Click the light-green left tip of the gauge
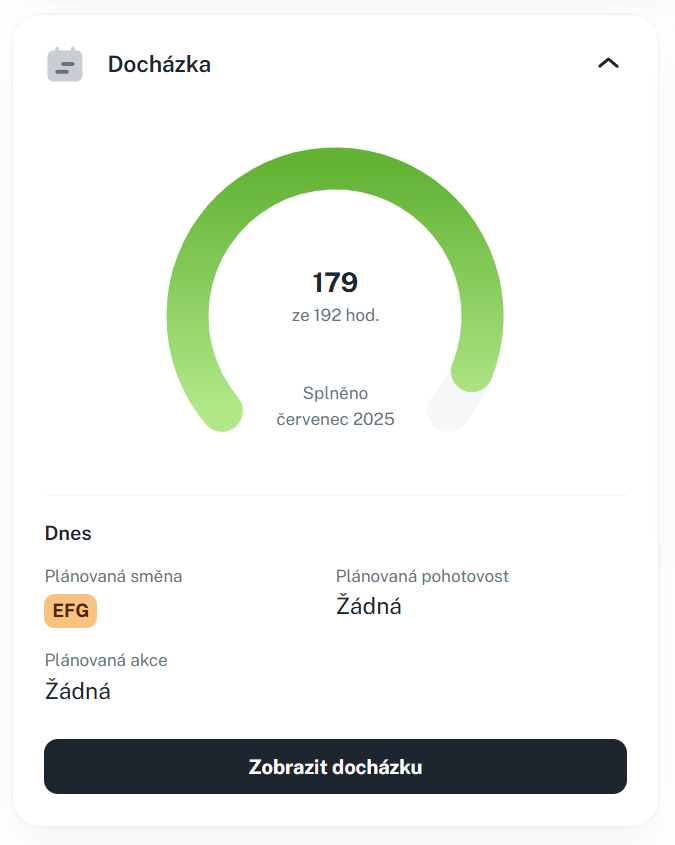This screenshot has width=675, height=845. tap(221, 410)
